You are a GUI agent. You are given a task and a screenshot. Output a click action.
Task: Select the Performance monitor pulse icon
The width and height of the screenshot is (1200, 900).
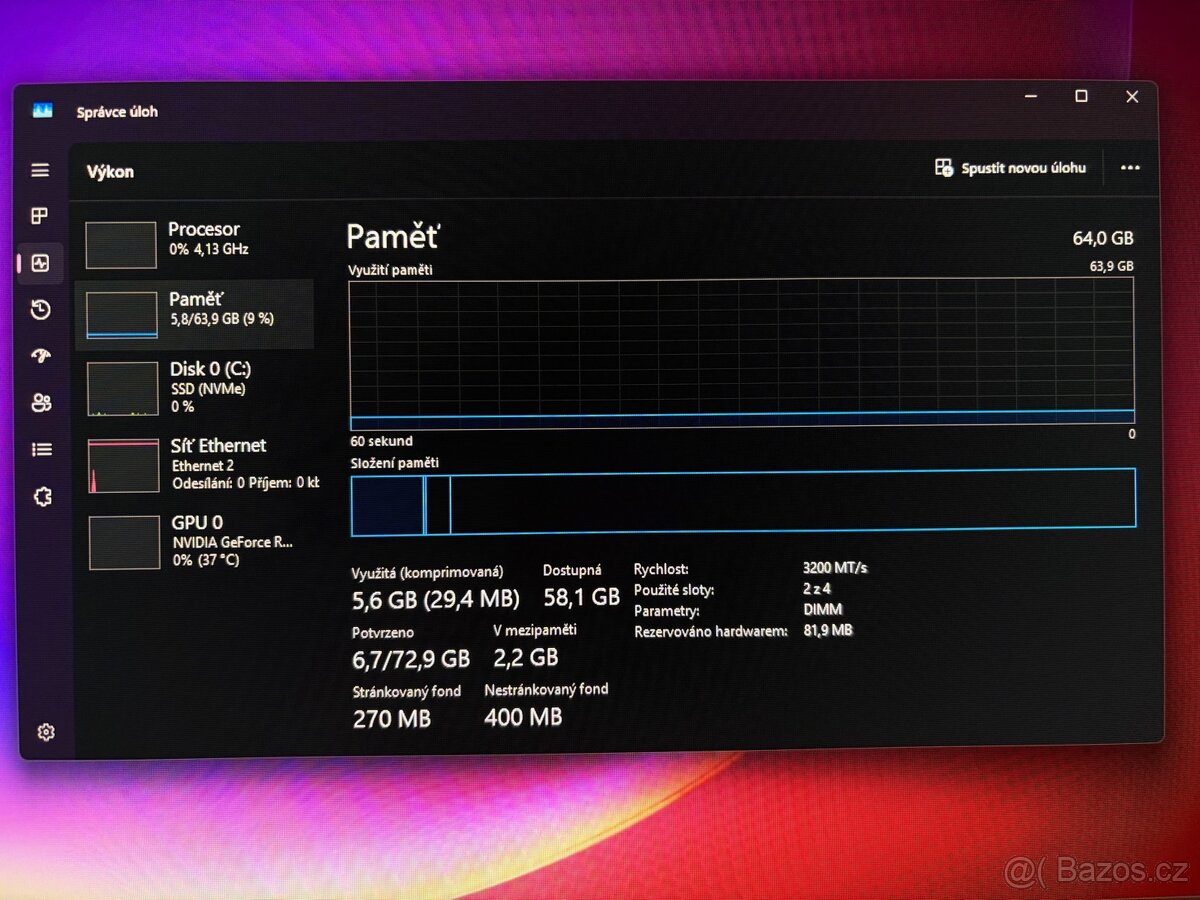(x=40, y=263)
